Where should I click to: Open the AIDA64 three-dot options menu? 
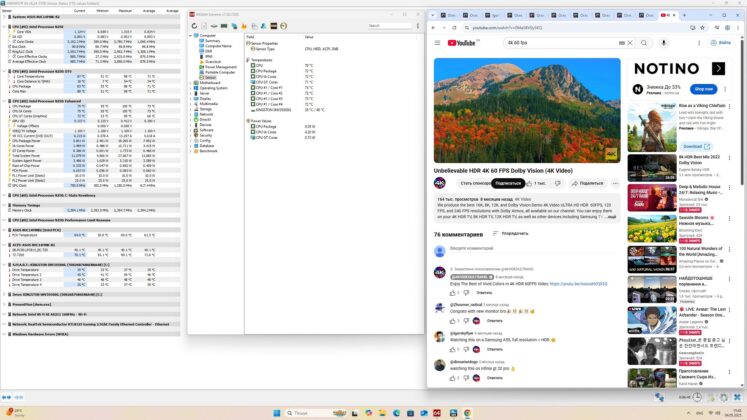pyautogui.click(x=418, y=26)
